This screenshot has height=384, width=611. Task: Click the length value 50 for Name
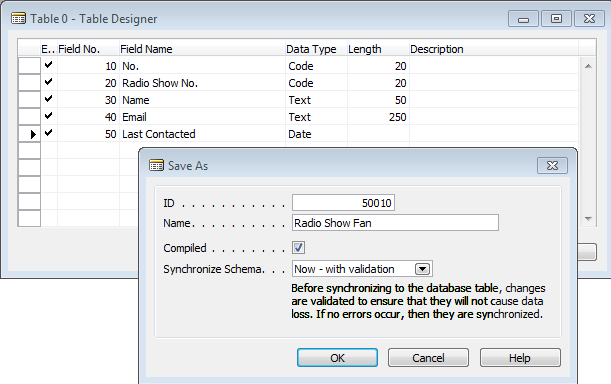click(378, 100)
